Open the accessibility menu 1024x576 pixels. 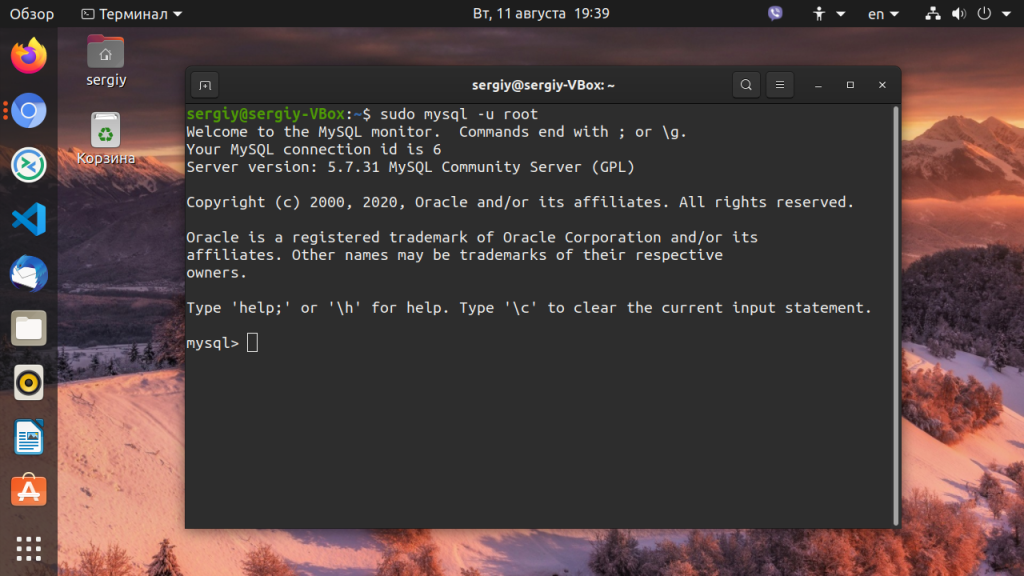[x=827, y=14]
